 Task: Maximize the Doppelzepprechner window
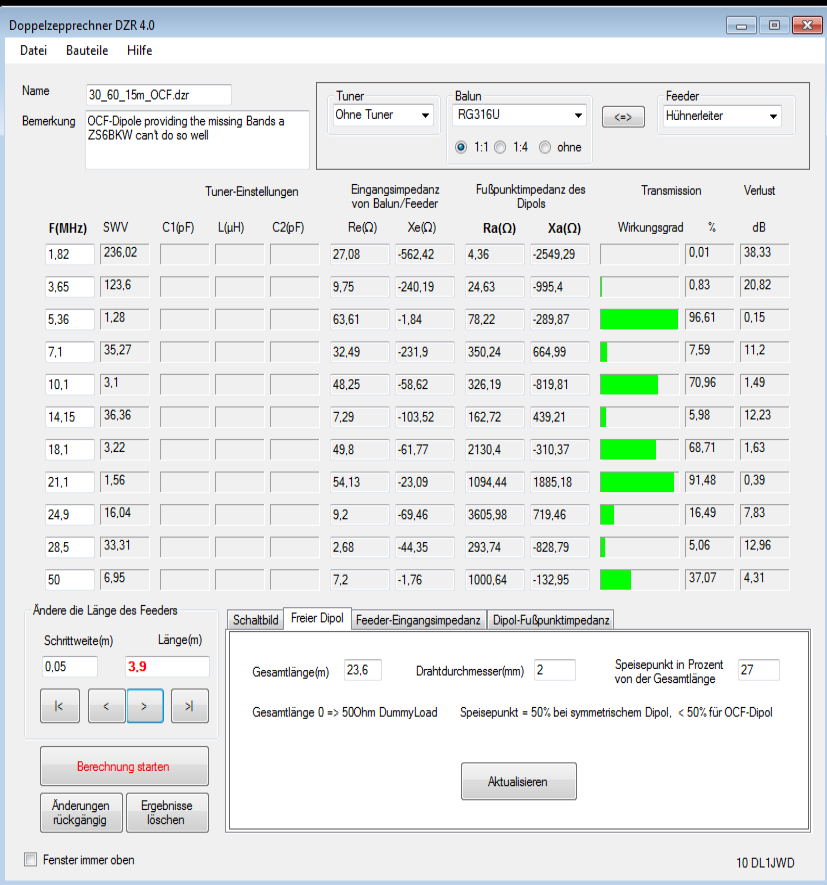pyautogui.click(x=773, y=24)
